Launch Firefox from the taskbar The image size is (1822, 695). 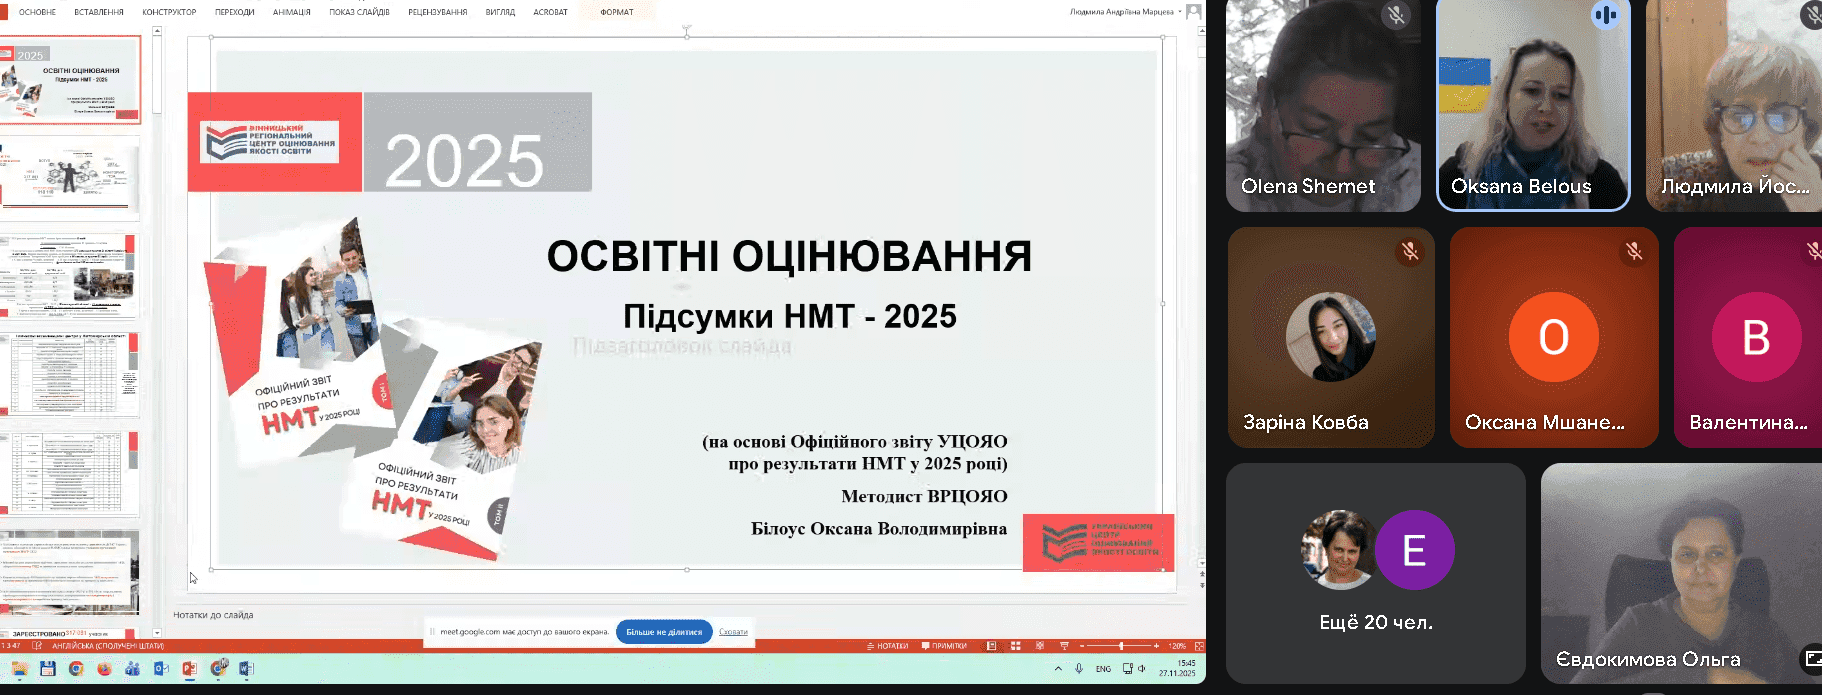click(104, 668)
